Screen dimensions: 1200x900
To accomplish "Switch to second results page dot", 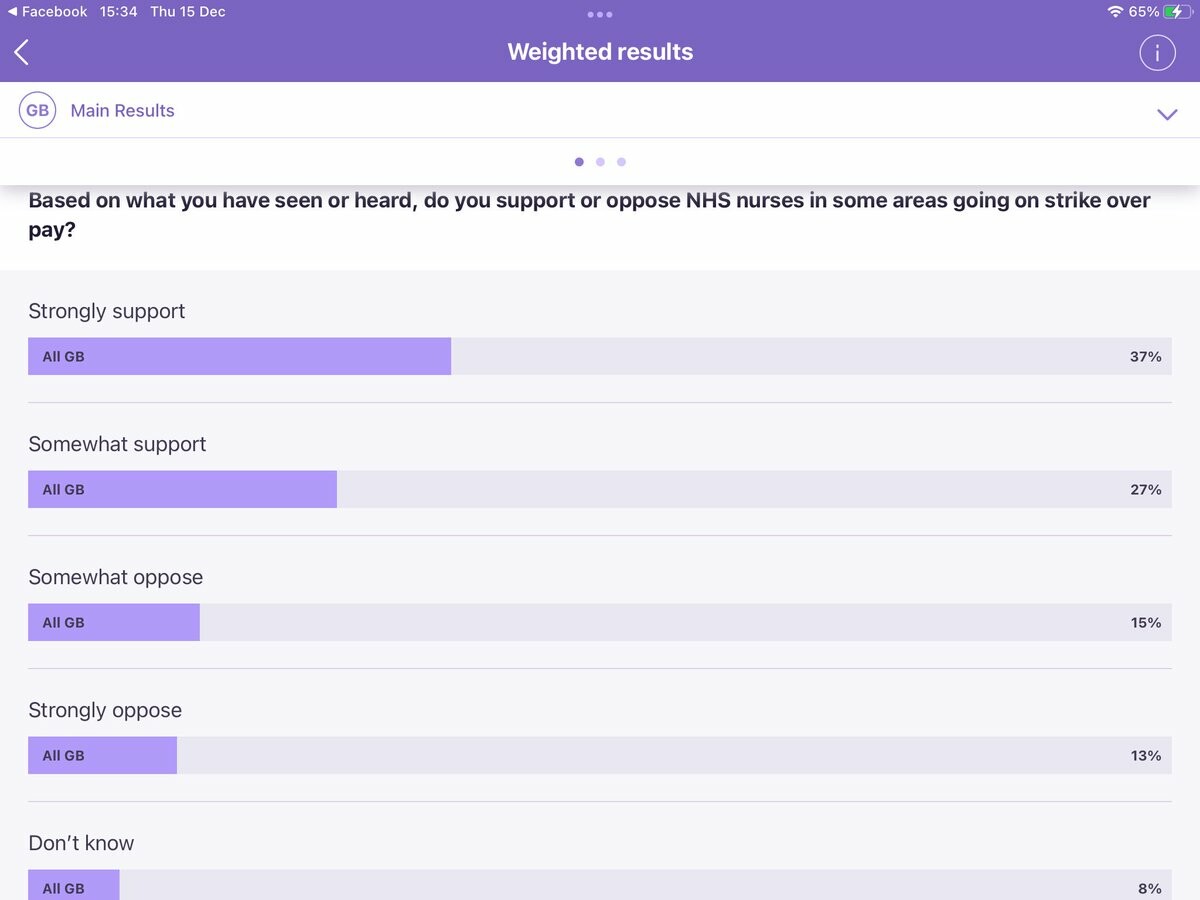I will click(x=600, y=162).
